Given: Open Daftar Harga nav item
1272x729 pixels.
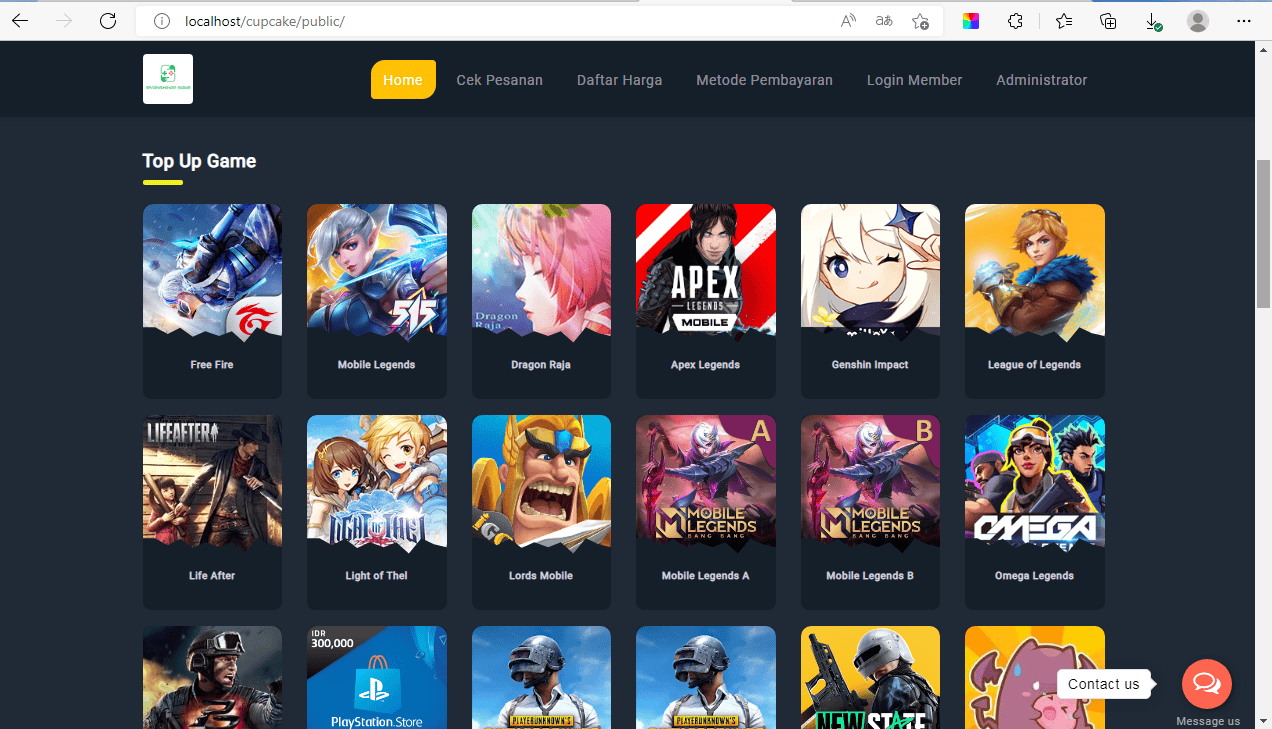Looking at the screenshot, I should pyautogui.click(x=620, y=80).
